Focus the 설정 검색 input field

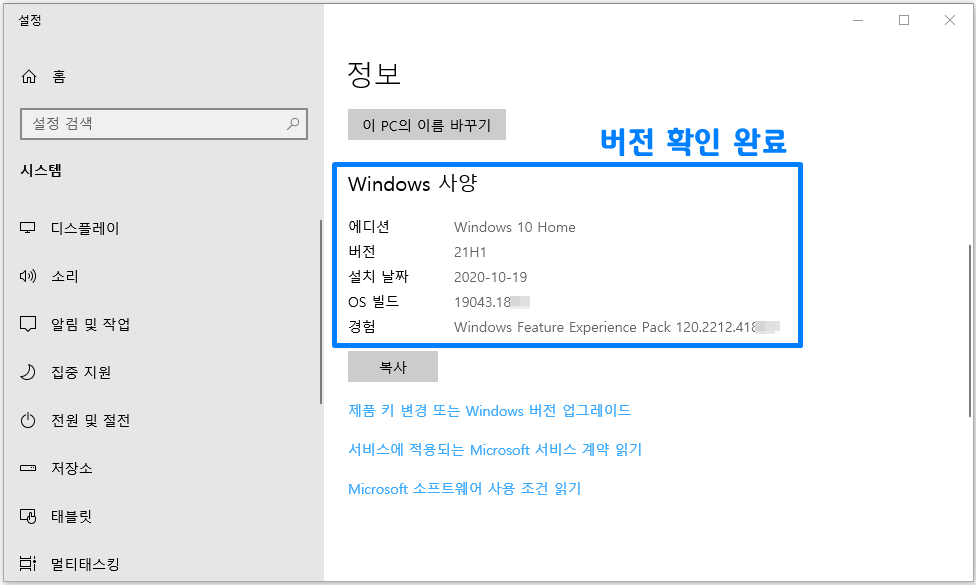tap(164, 123)
